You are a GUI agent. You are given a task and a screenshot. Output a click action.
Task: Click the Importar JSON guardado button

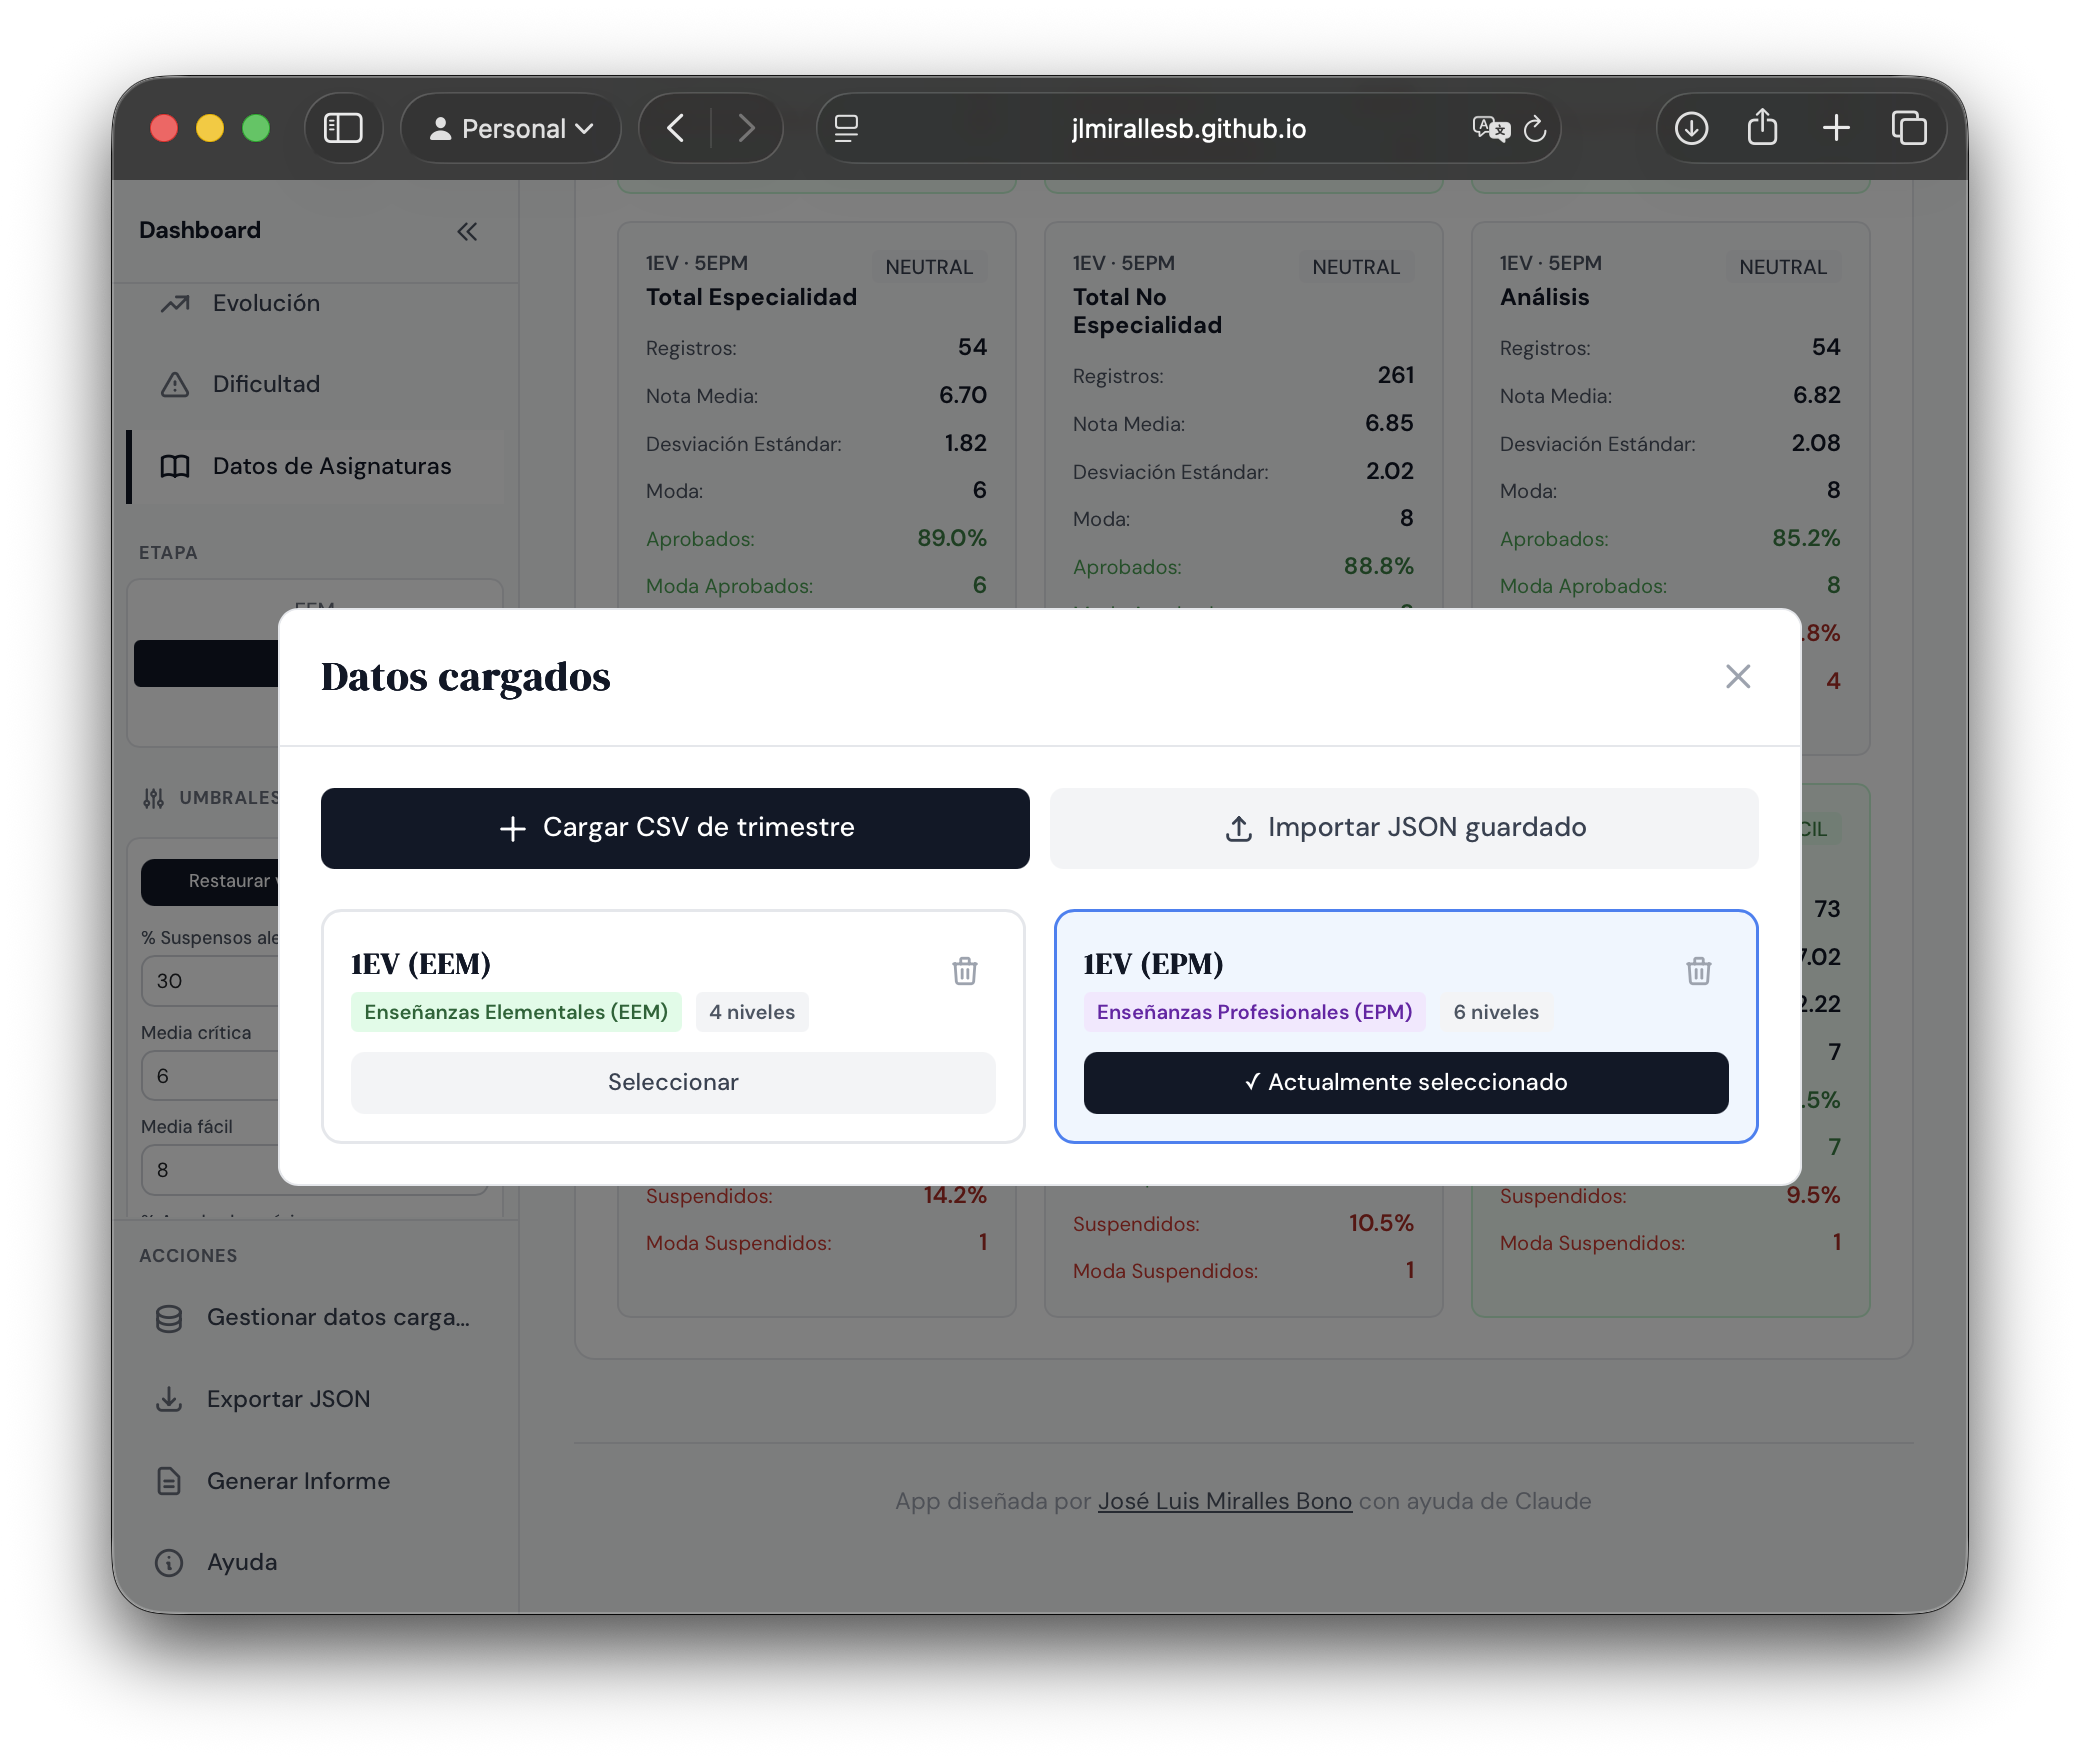tap(1403, 827)
